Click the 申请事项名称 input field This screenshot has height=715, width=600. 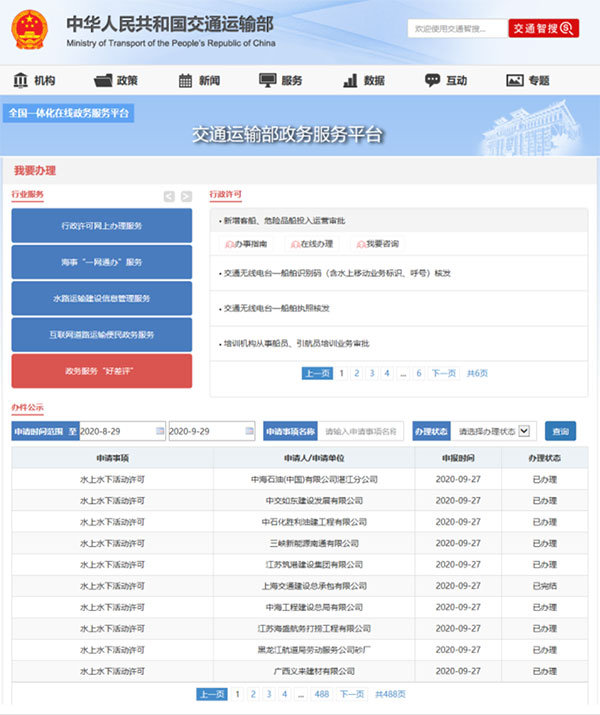362,431
